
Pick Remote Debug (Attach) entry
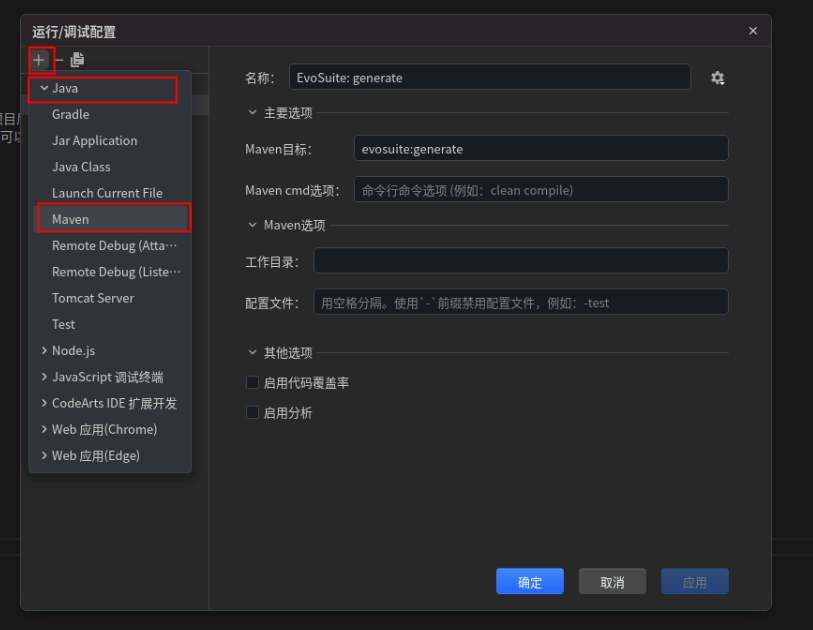tap(110, 246)
